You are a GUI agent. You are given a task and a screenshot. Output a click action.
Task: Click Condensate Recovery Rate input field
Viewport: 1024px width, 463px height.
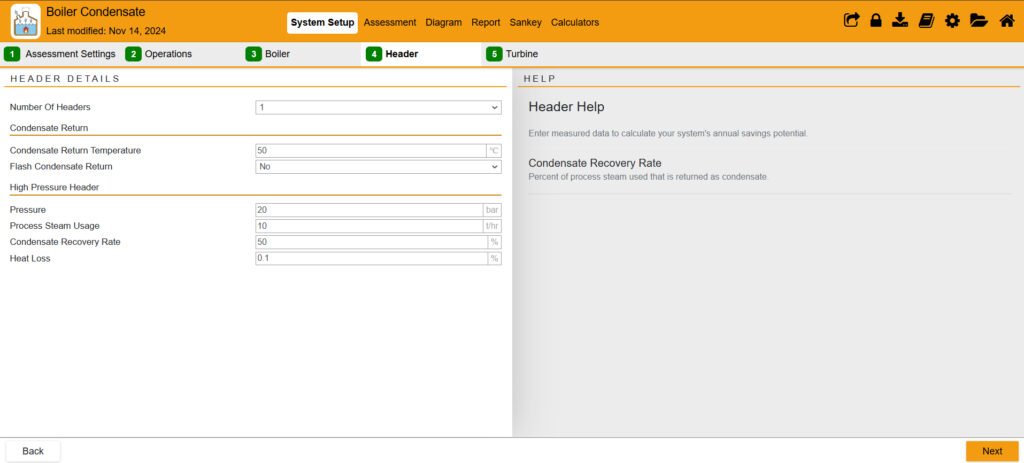click(x=371, y=242)
